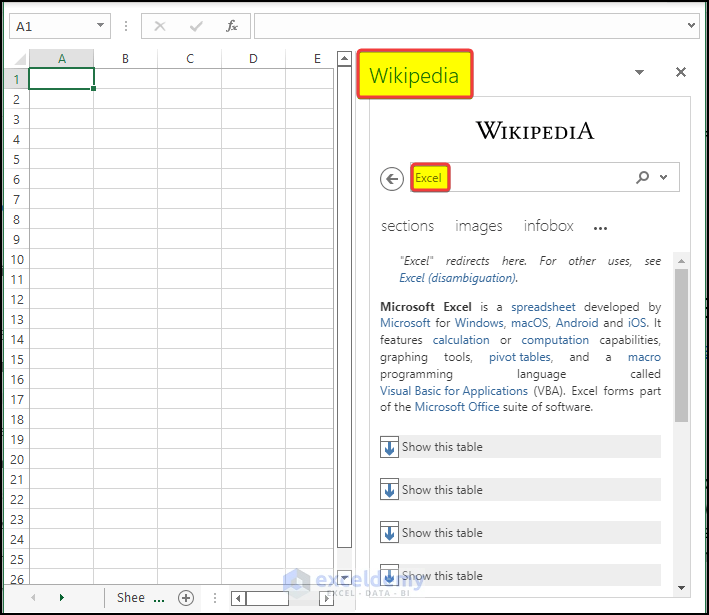Screen dimensions: 709x615
Task: Open the search history dropdown chevron
Action: click(663, 177)
